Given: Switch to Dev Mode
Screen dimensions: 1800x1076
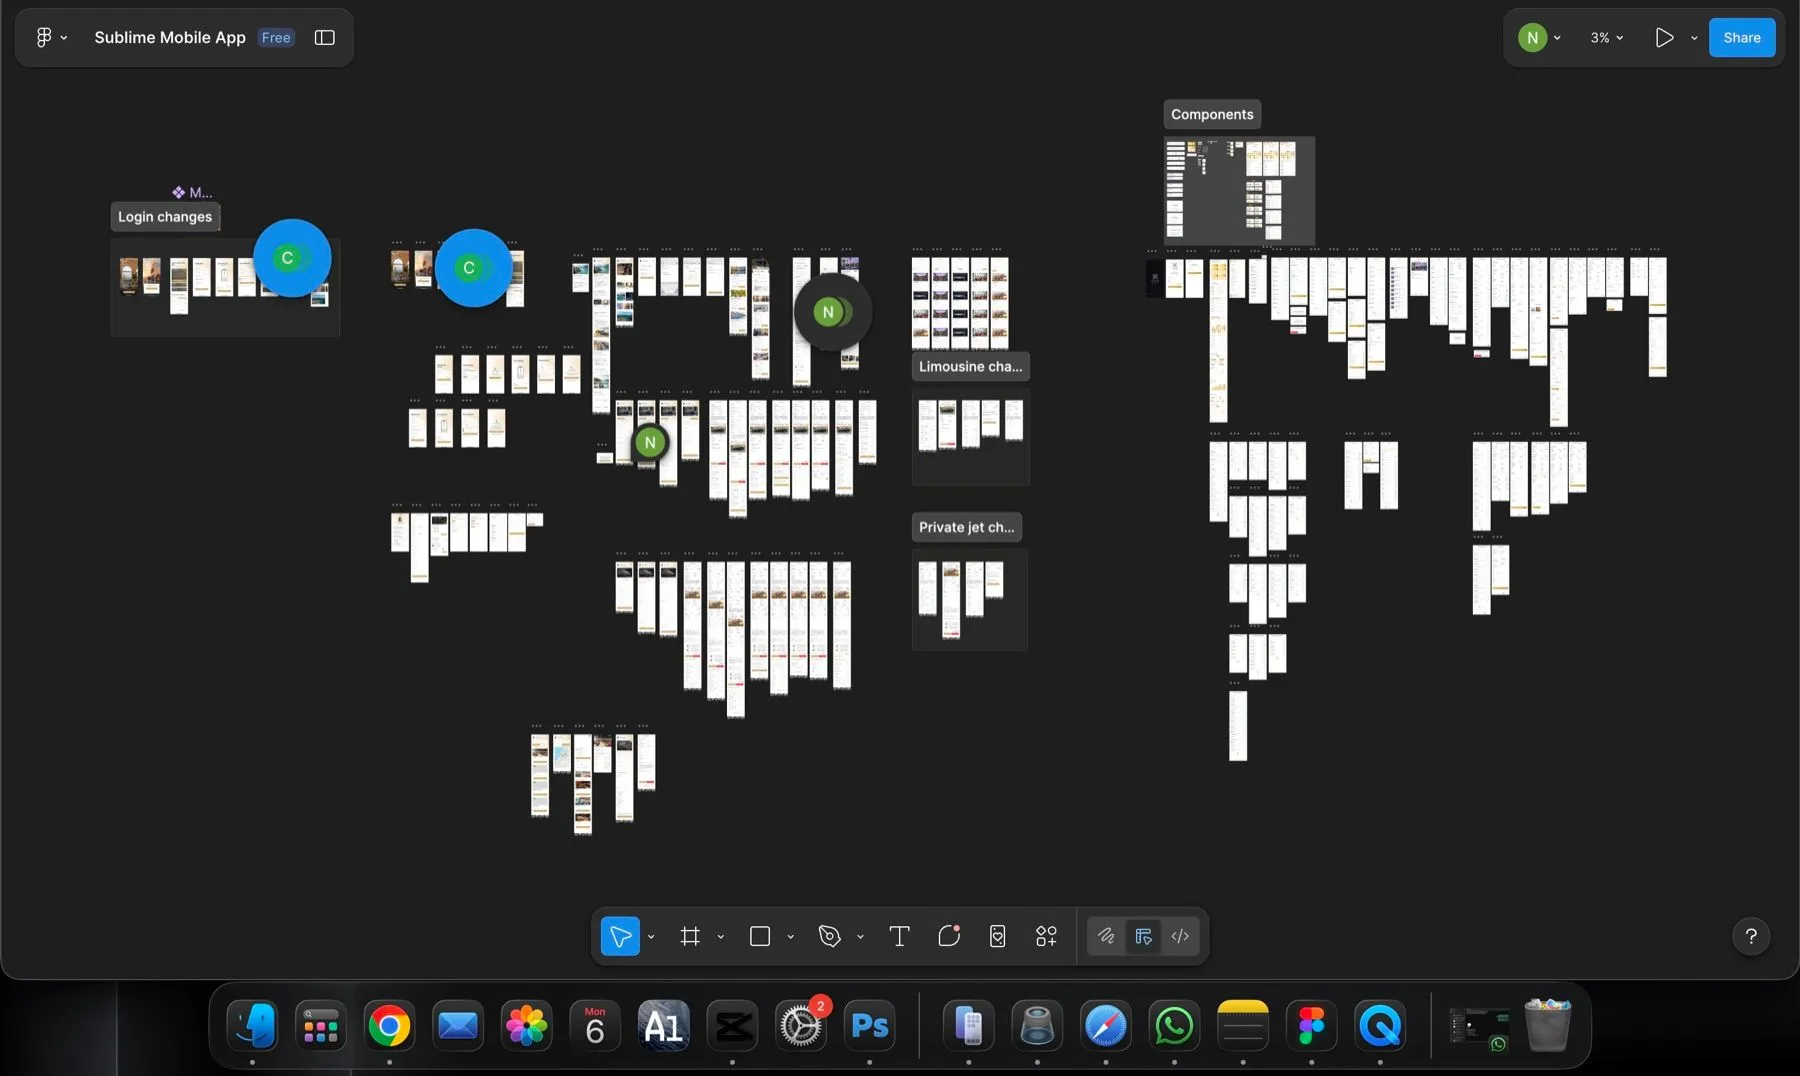Looking at the screenshot, I should 1180,936.
